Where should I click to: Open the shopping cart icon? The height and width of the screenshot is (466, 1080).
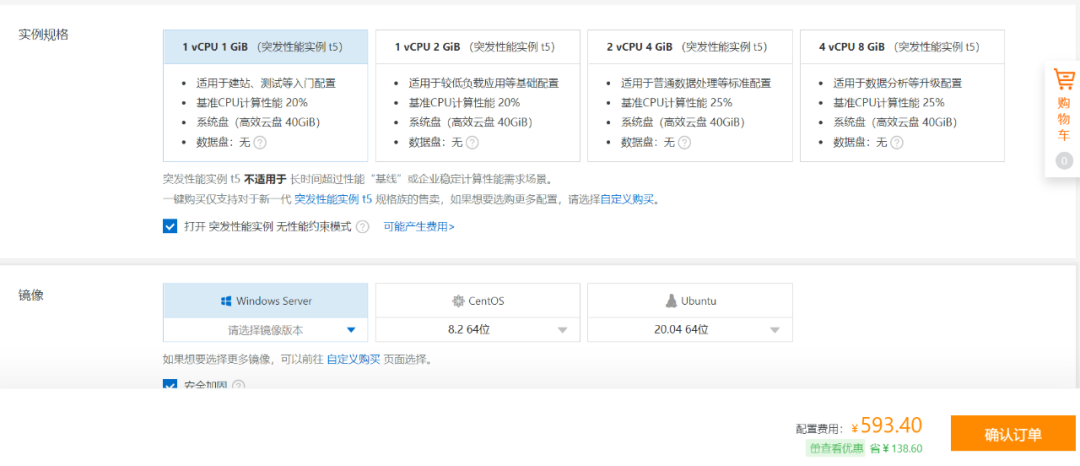(x=1064, y=79)
